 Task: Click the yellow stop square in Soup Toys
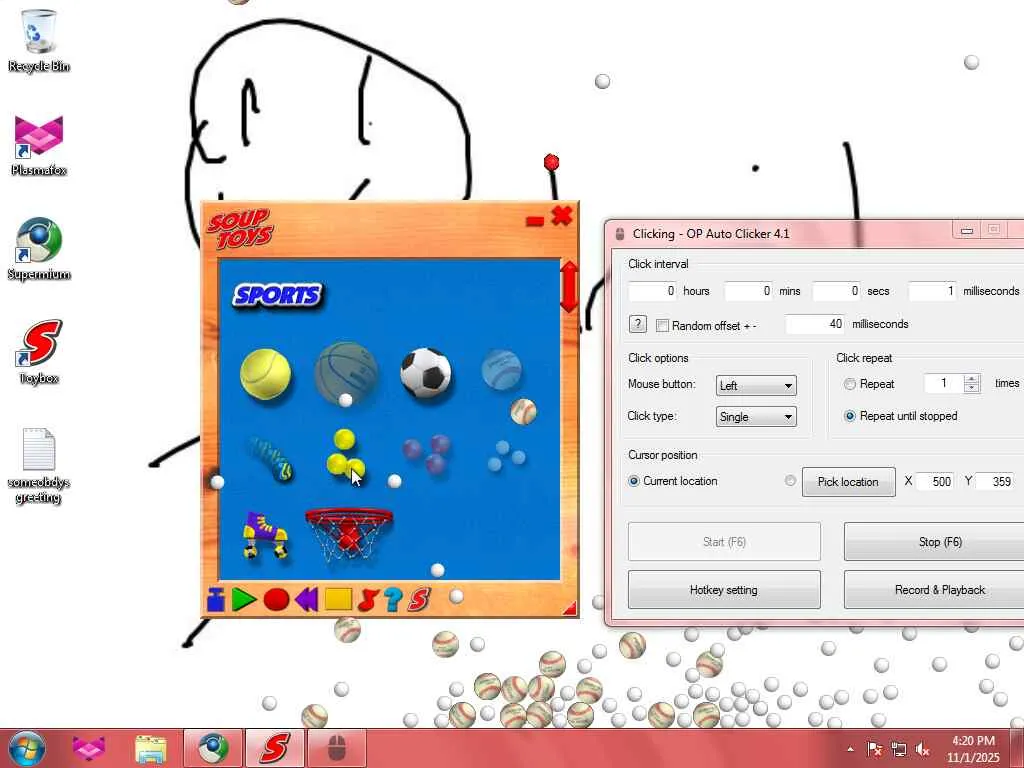(338, 599)
